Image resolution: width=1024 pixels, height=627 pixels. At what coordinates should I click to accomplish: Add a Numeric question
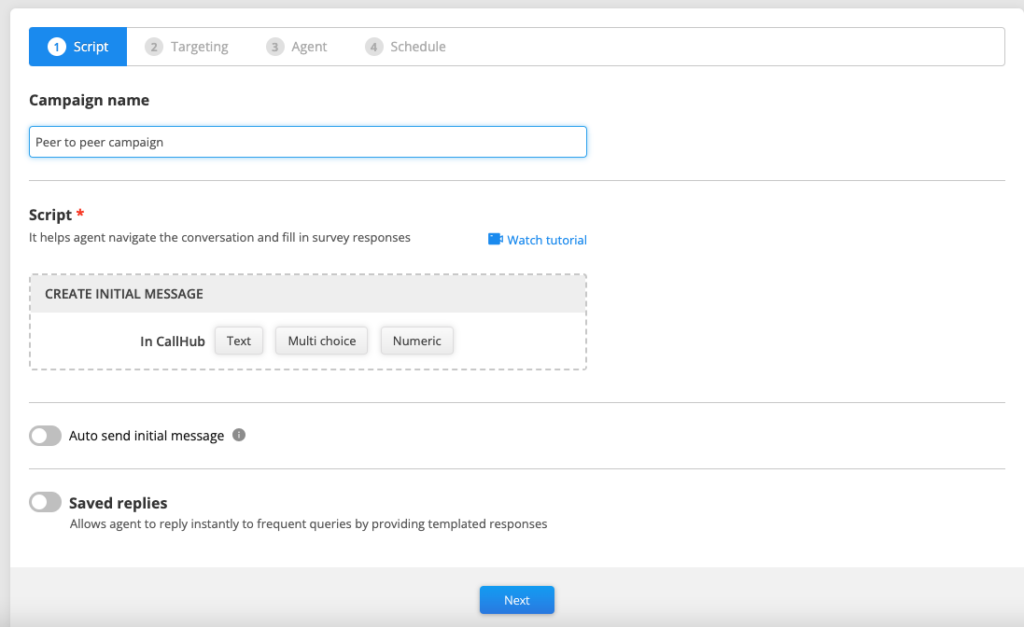click(417, 341)
